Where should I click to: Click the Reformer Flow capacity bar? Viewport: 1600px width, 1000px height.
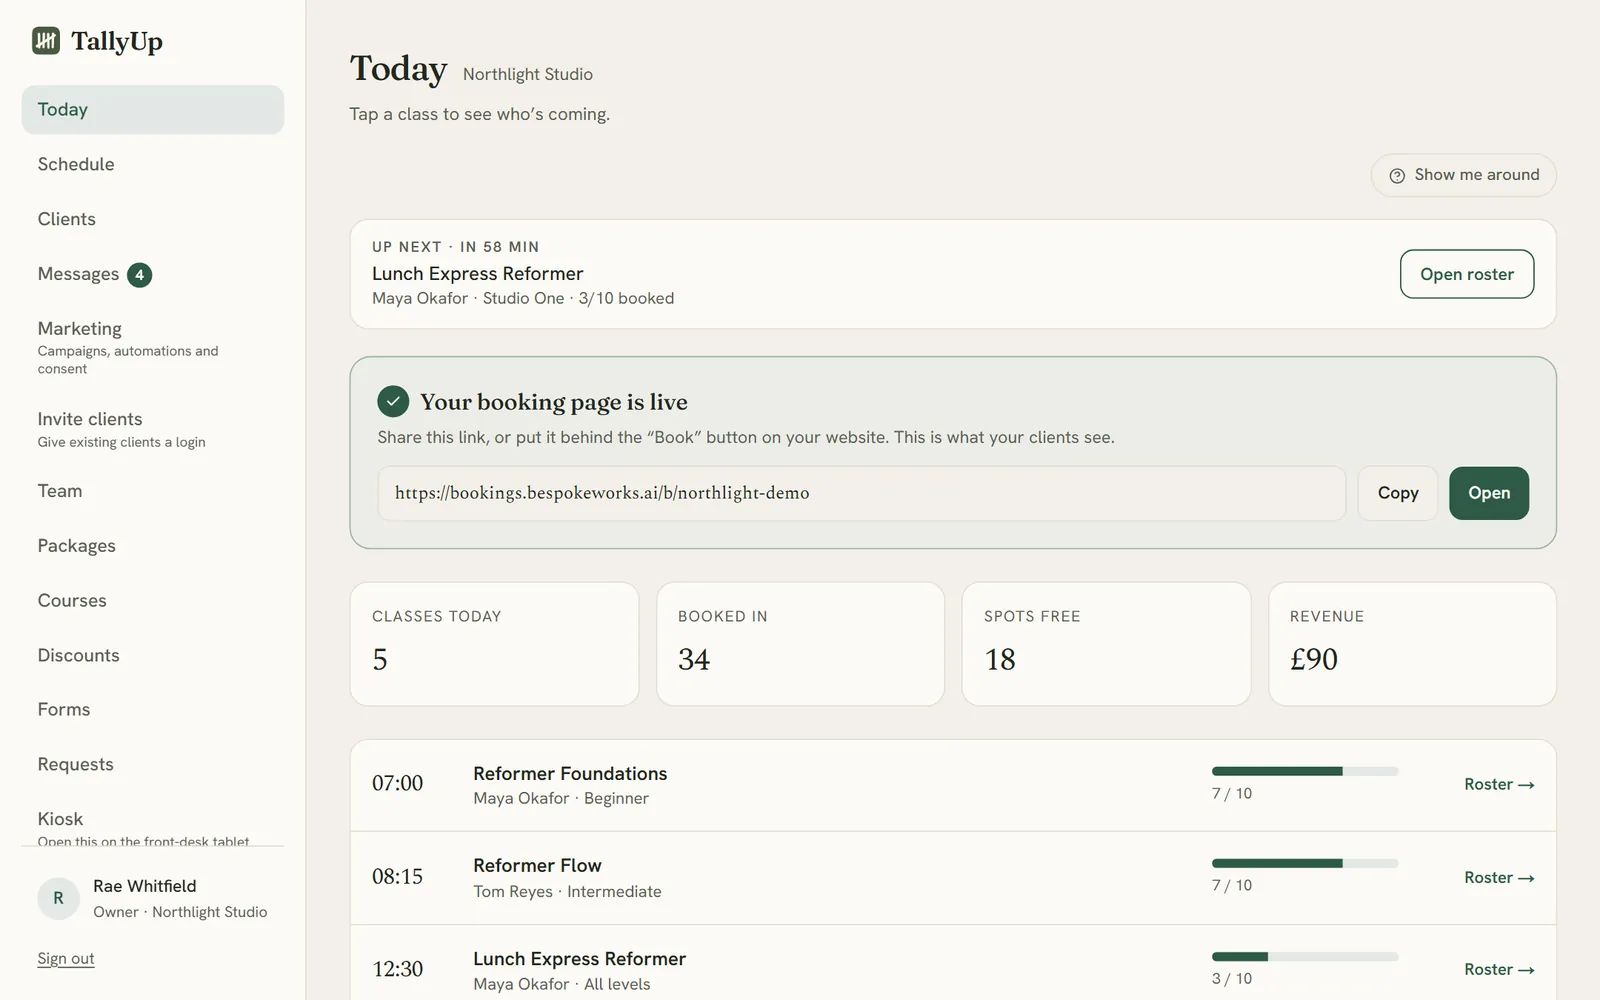[x=1305, y=863]
